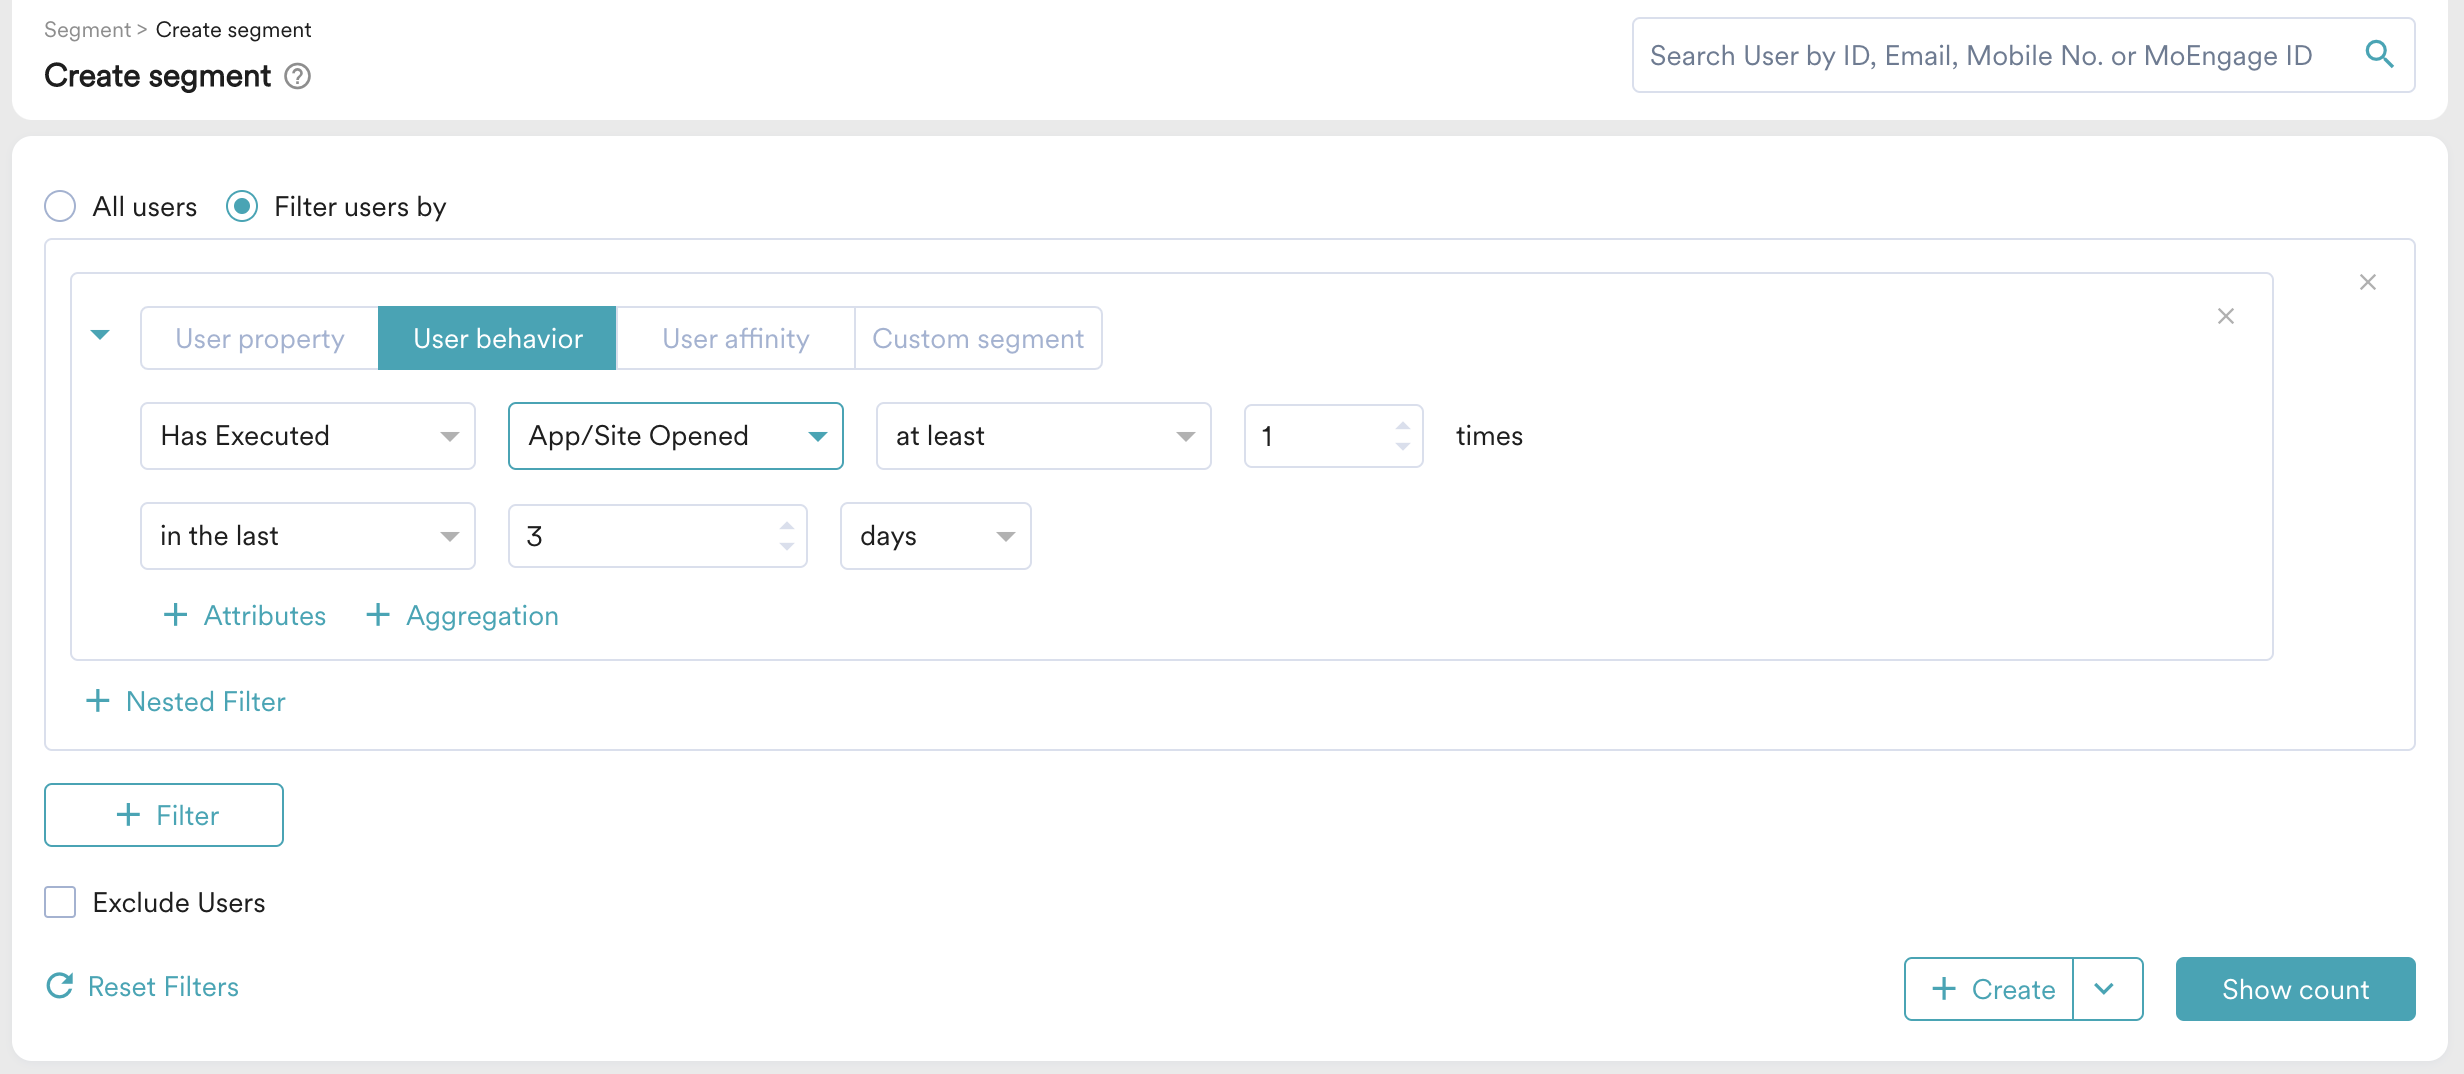Select the All users radio button
The height and width of the screenshot is (1074, 2464).
[x=61, y=206]
